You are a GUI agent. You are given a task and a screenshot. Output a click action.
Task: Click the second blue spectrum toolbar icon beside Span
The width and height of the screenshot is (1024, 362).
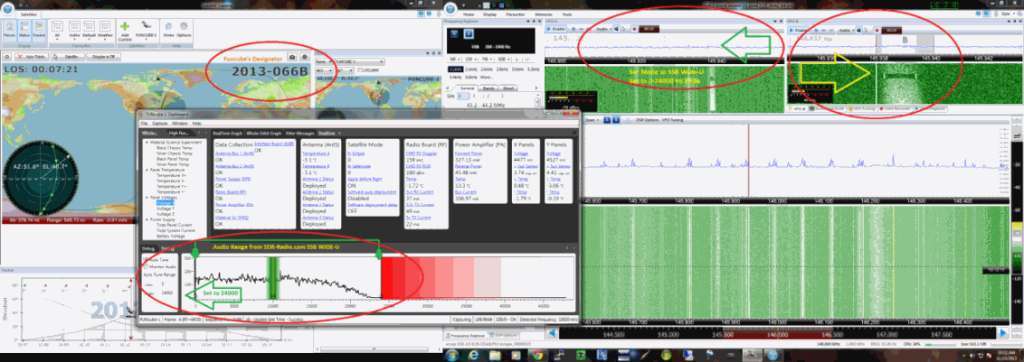tap(616, 120)
